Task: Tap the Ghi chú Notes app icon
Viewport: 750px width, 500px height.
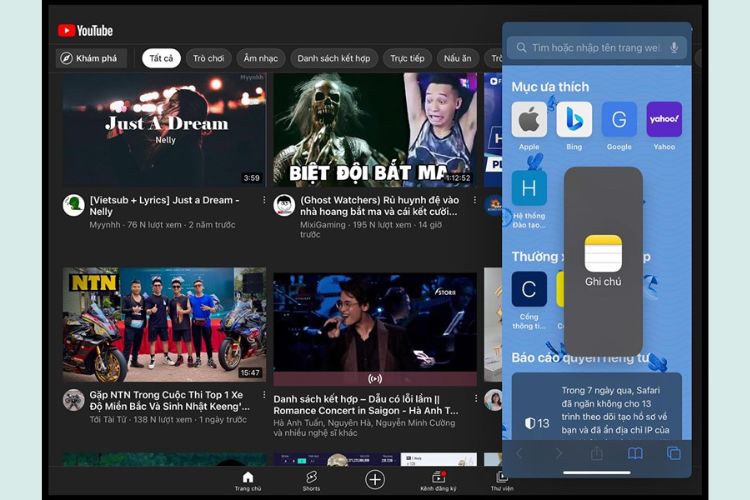Action: pos(603,254)
